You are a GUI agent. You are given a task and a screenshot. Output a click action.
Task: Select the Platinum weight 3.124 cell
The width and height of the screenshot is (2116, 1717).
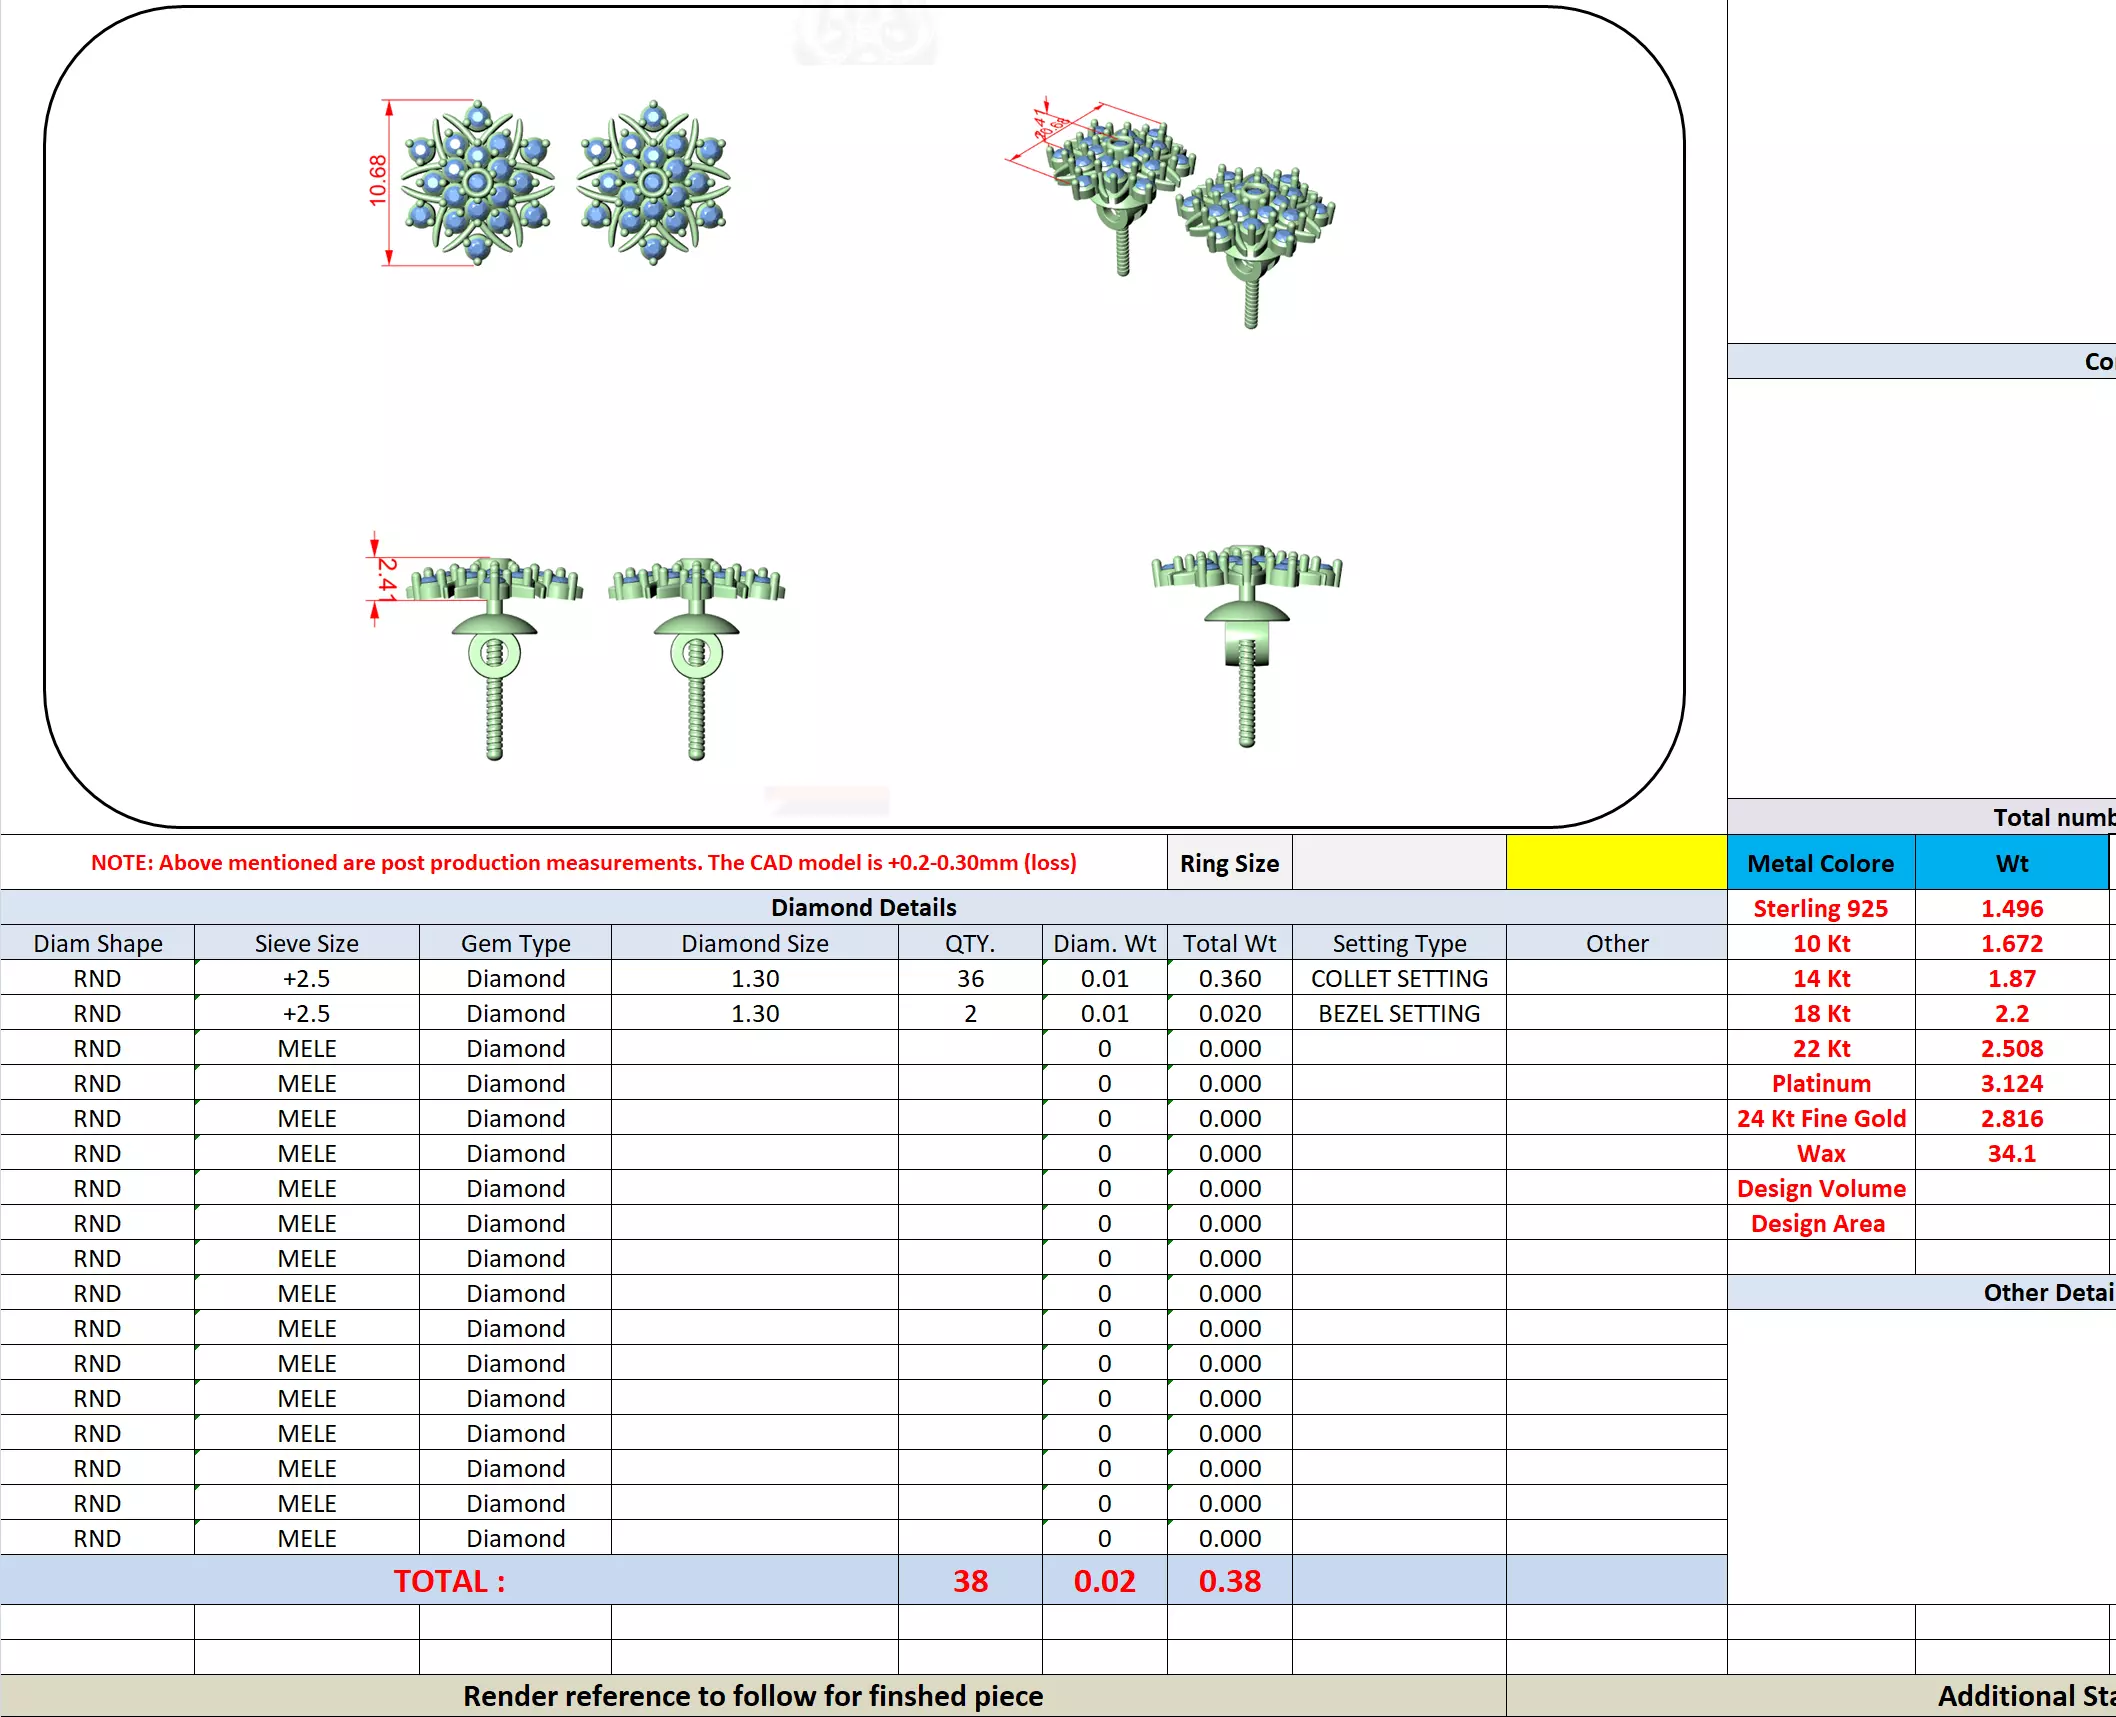2011,1083
